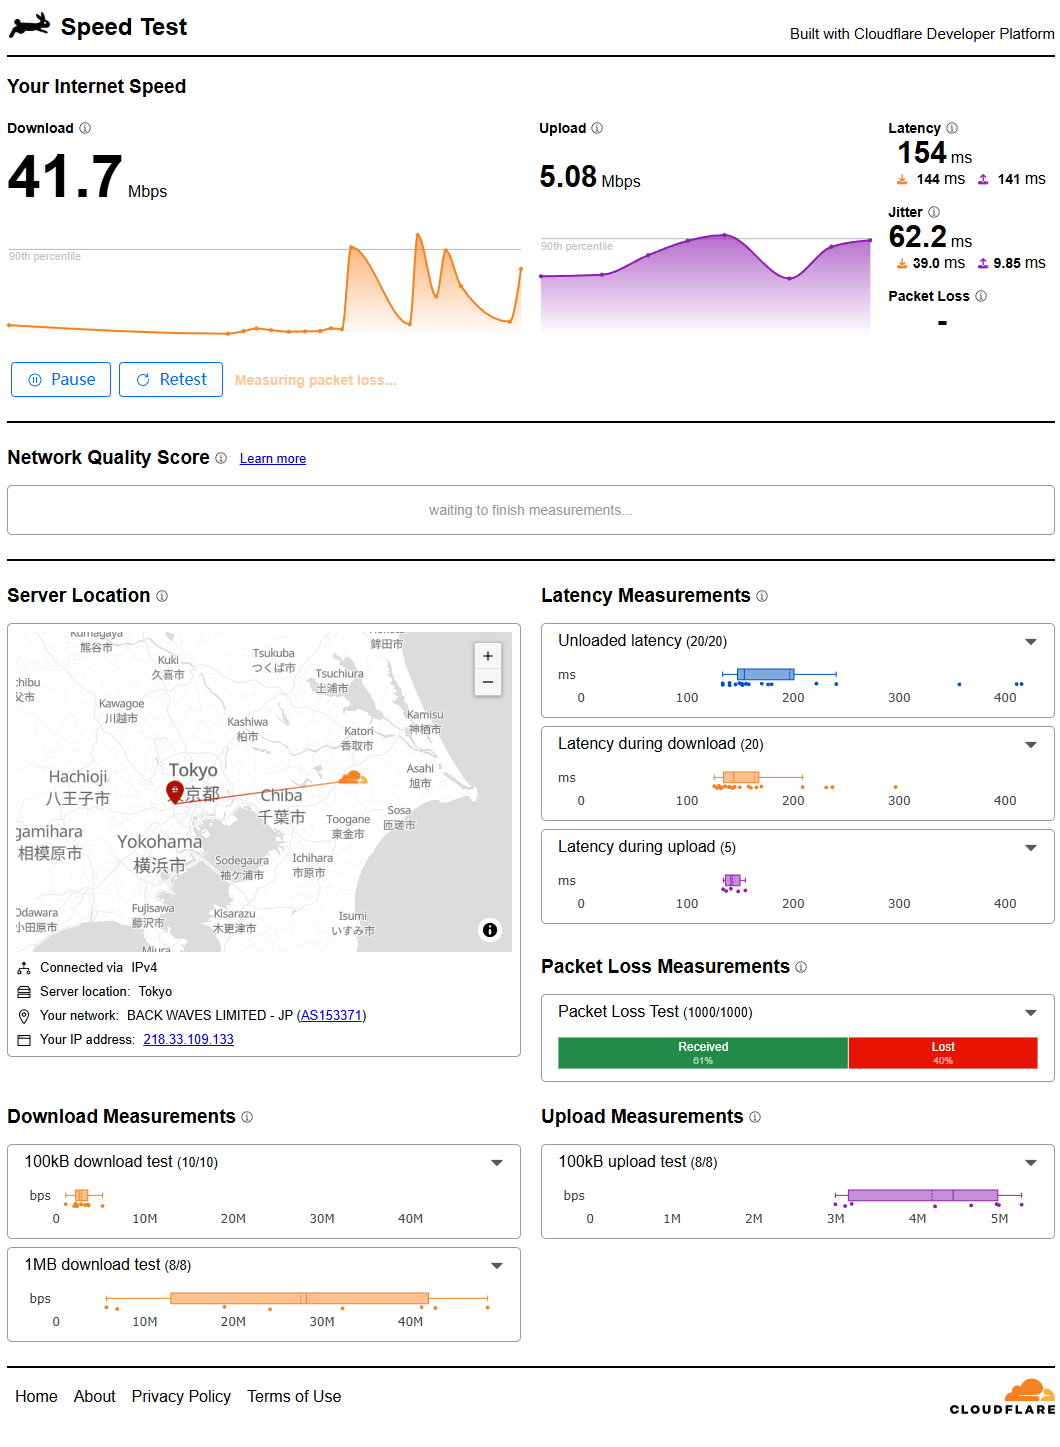Image resolution: width=1060 pixels, height=1447 pixels.
Task: Expand the 1MB download test details
Action: (x=497, y=1266)
